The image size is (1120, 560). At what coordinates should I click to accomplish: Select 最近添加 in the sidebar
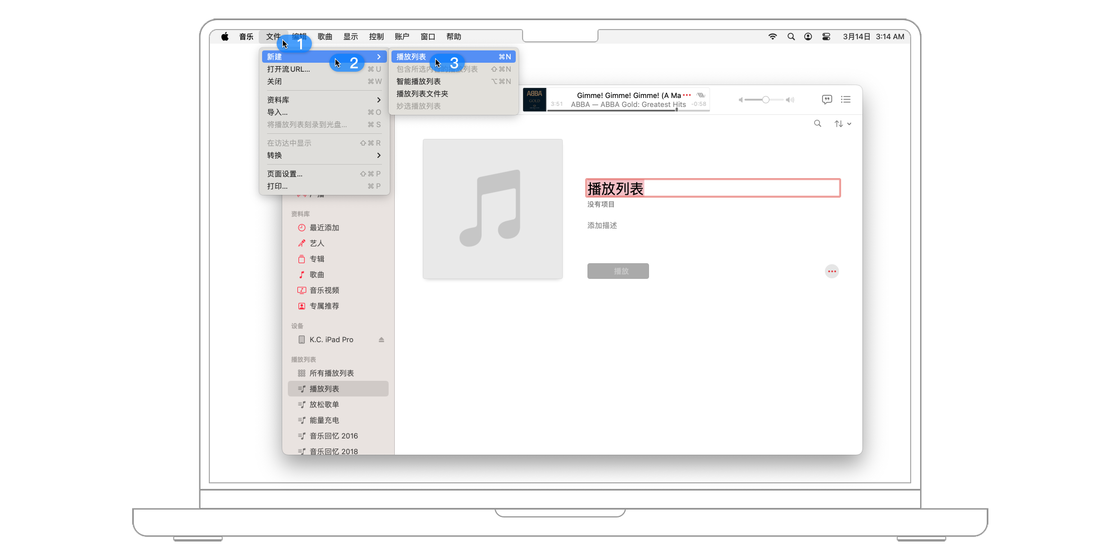[338, 228]
